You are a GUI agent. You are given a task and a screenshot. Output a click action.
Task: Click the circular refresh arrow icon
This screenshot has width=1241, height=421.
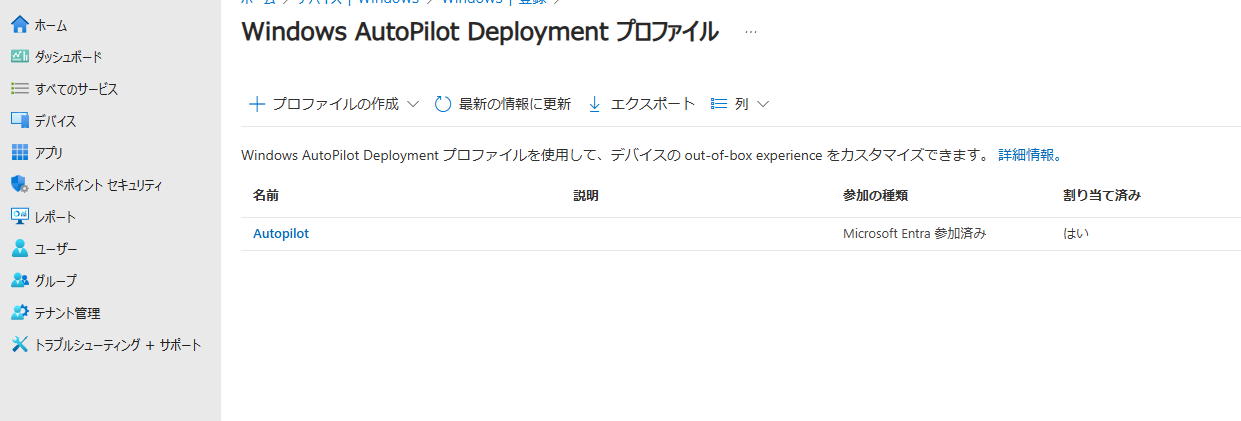pyautogui.click(x=443, y=104)
